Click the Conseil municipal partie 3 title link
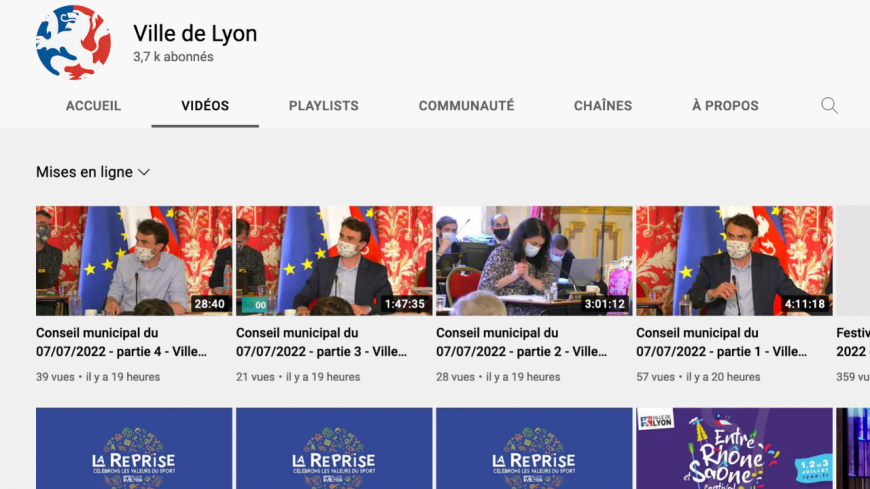This screenshot has width=870, height=489. point(321,342)
